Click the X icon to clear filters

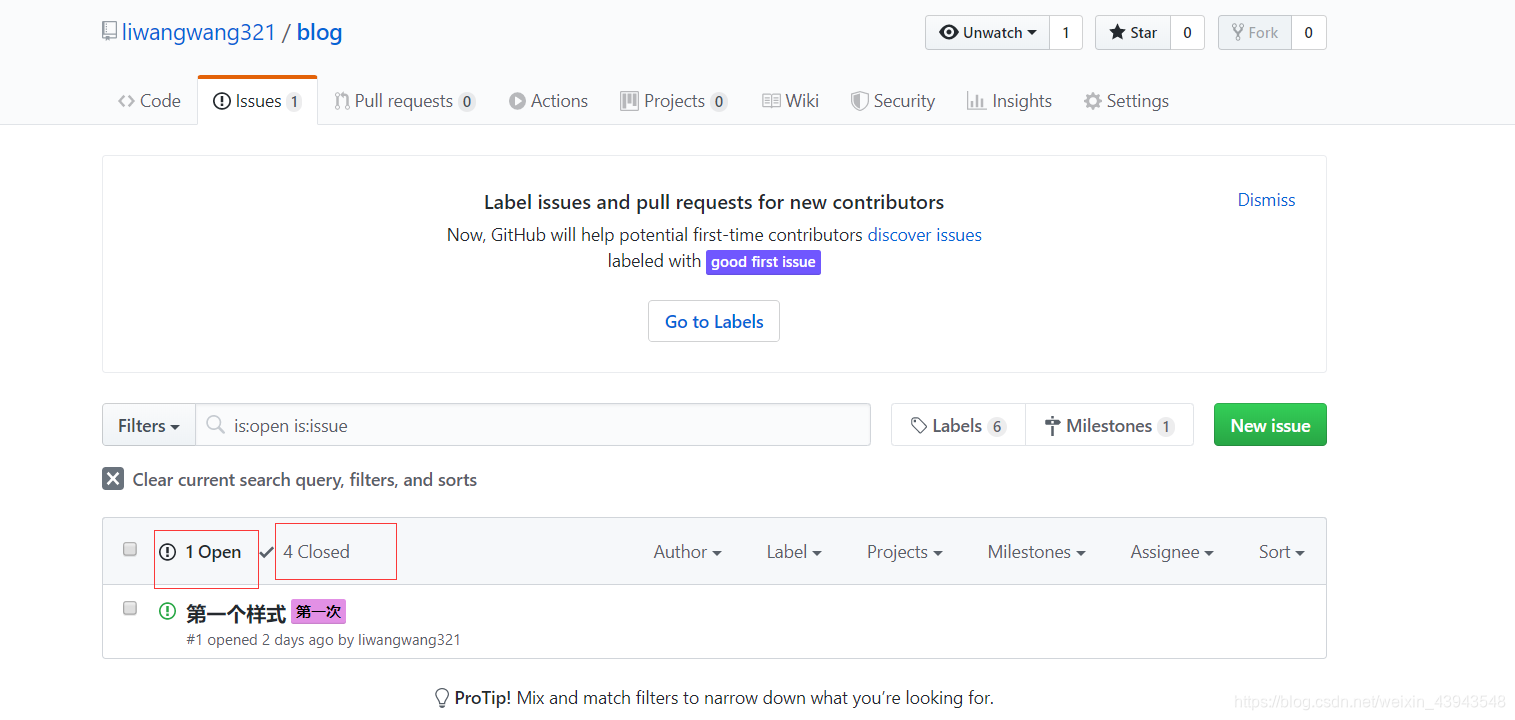(x=113, y=479)
